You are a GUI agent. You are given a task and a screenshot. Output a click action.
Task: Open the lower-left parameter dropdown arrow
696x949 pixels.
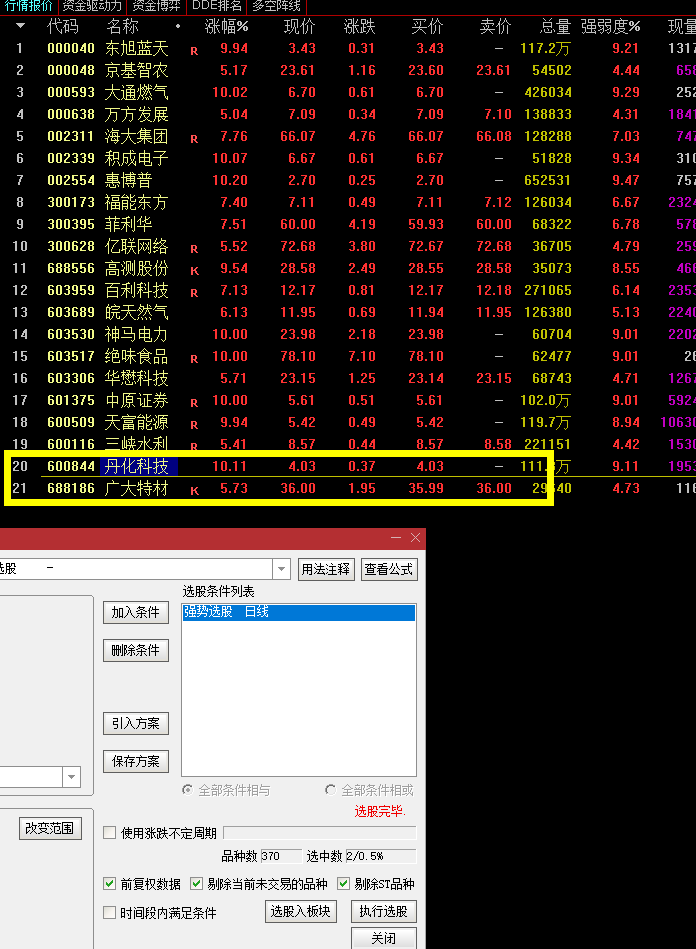pyautogui.click(x=71, y=777)
